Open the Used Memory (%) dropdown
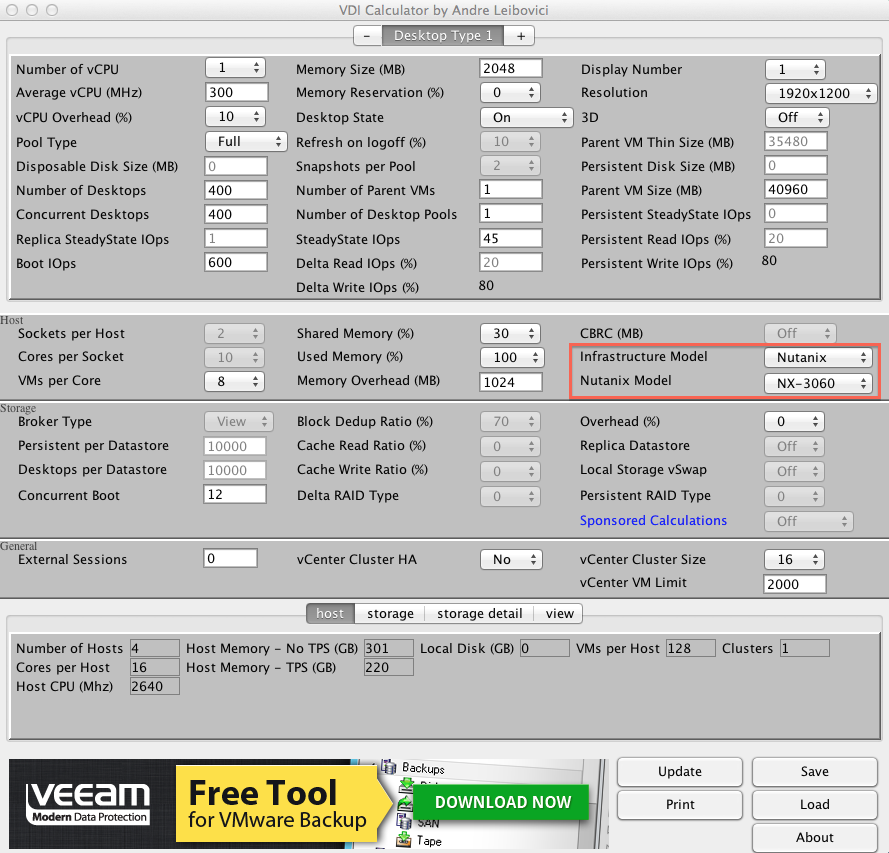 pyautogui.click(x=512, y=357)
